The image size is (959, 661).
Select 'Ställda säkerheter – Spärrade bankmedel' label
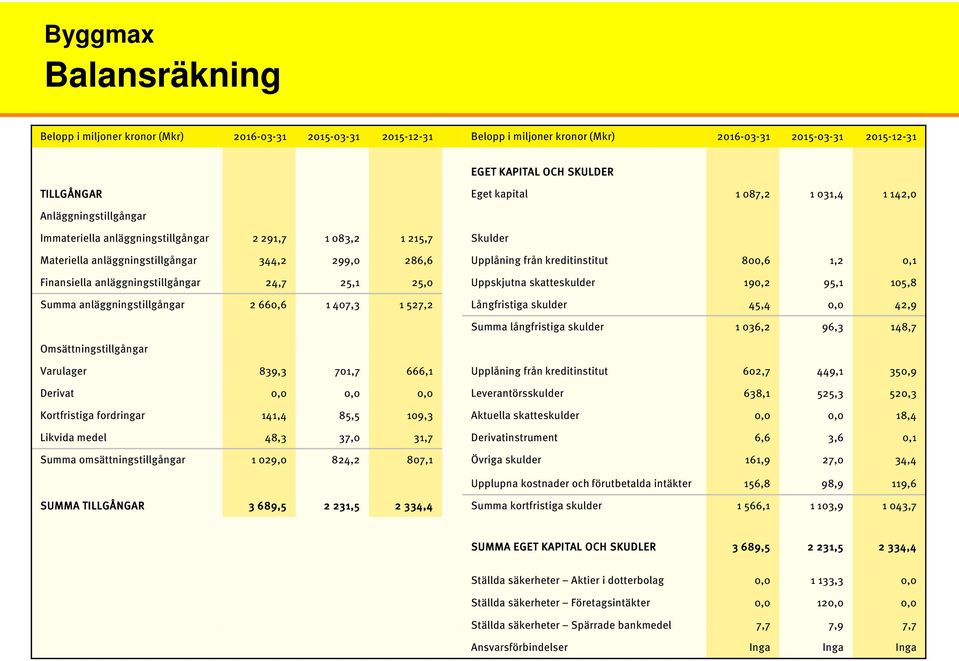(x=571, y=625)
